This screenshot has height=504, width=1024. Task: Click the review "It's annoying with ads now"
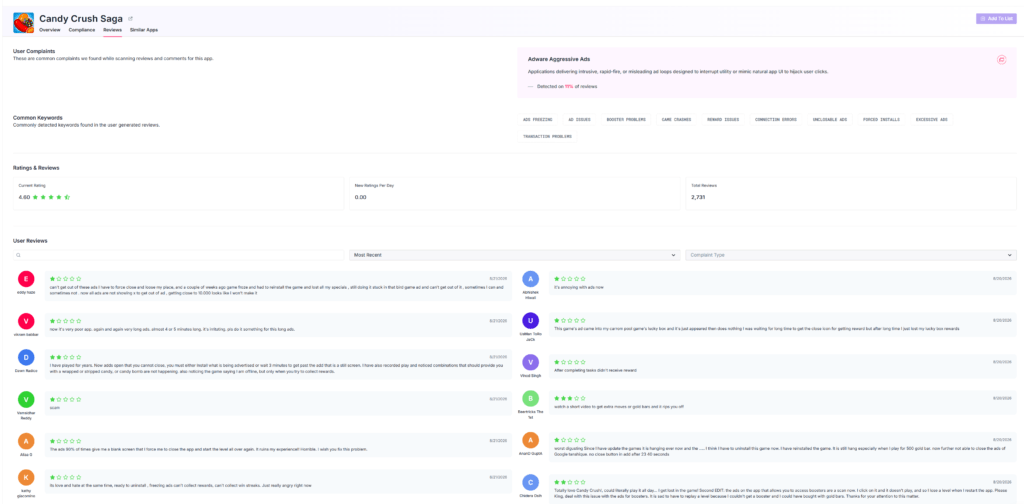[577, 287]
